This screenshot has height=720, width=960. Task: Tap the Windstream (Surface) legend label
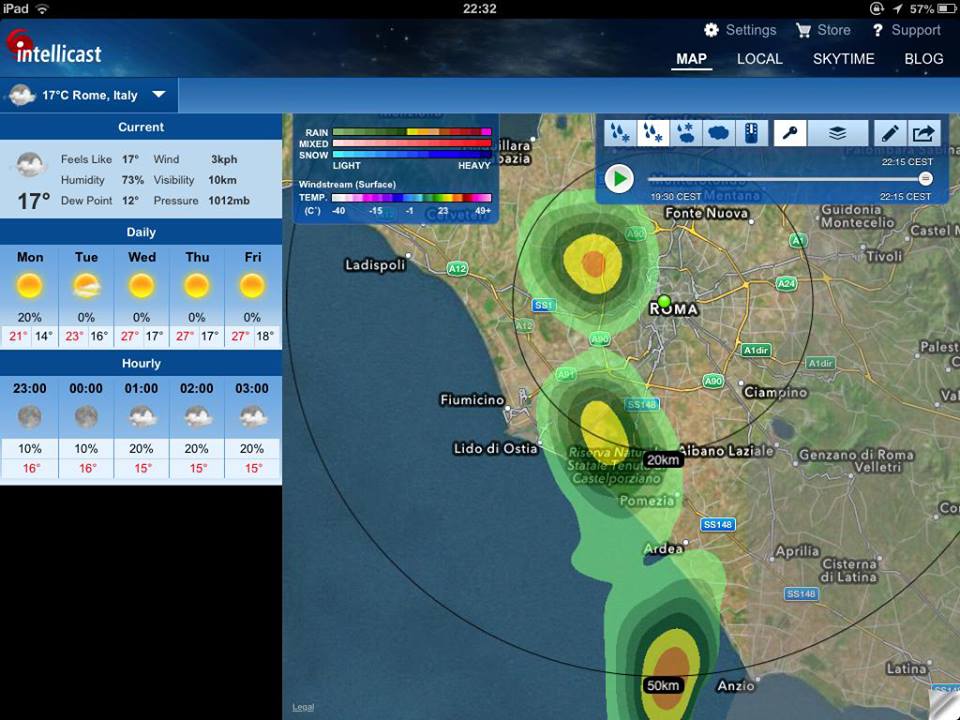[347, 184]
